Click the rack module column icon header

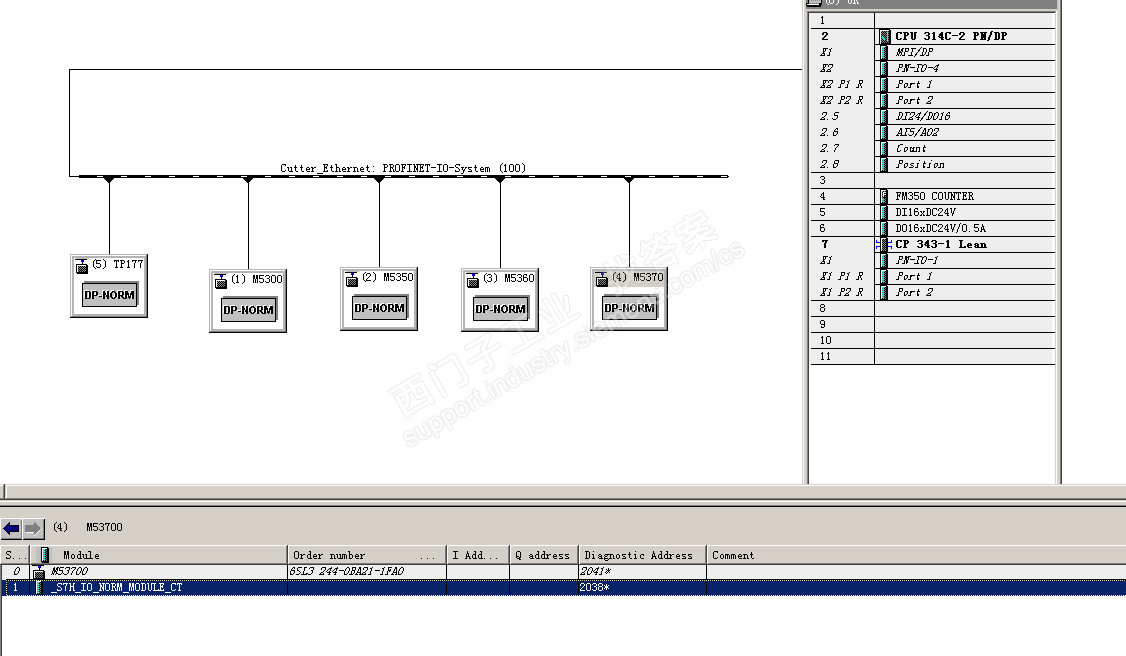pos(45,555)
